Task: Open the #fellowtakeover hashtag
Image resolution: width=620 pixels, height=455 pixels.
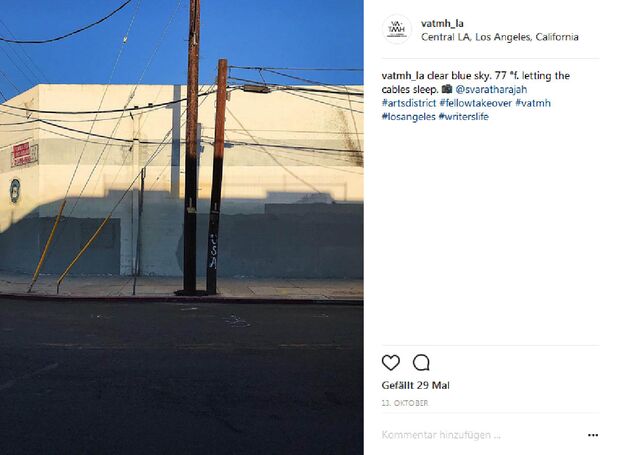Action: click(x=475, y=103)
